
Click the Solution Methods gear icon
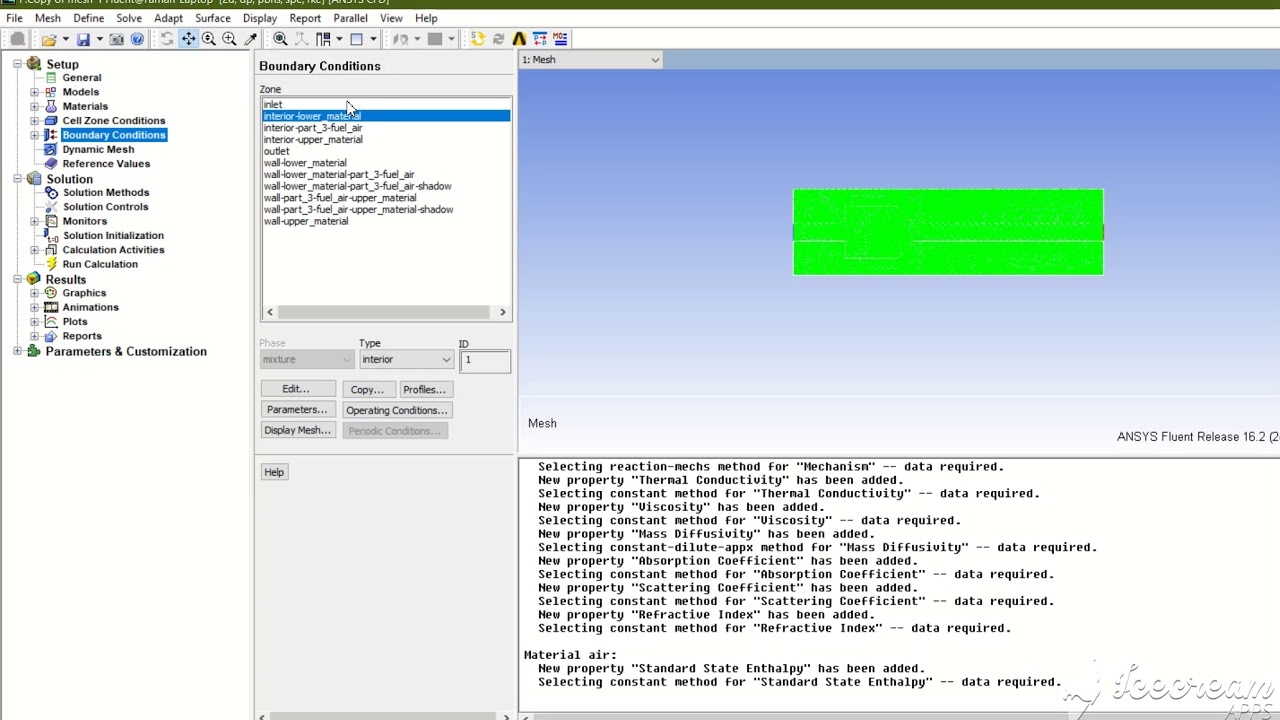point(52,192)
